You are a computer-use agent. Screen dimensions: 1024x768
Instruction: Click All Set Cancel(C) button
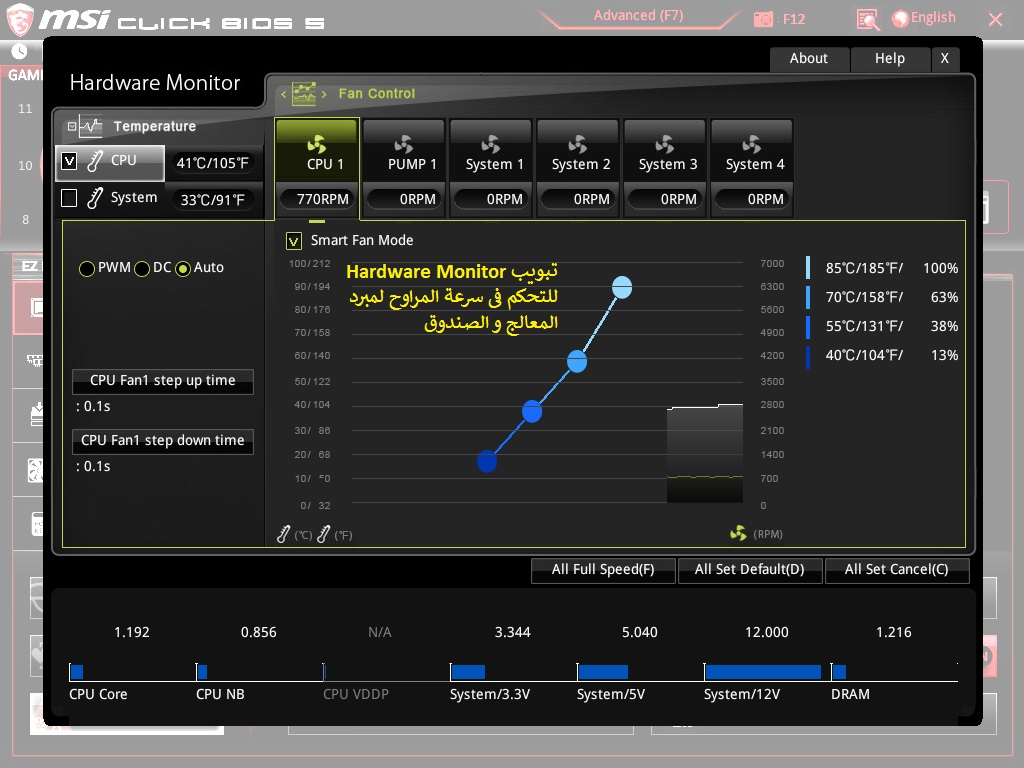pos(897,569)
